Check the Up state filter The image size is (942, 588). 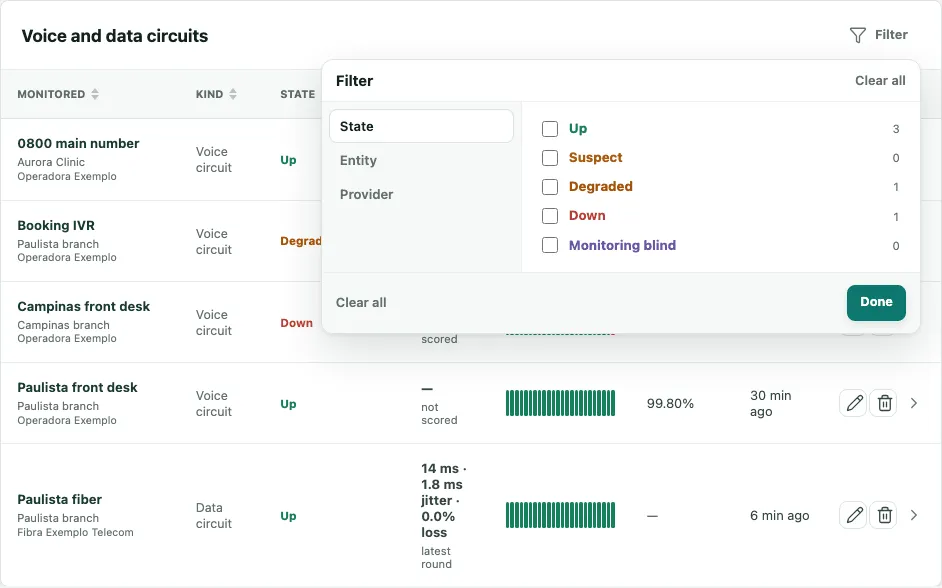(x=550, y=129)
